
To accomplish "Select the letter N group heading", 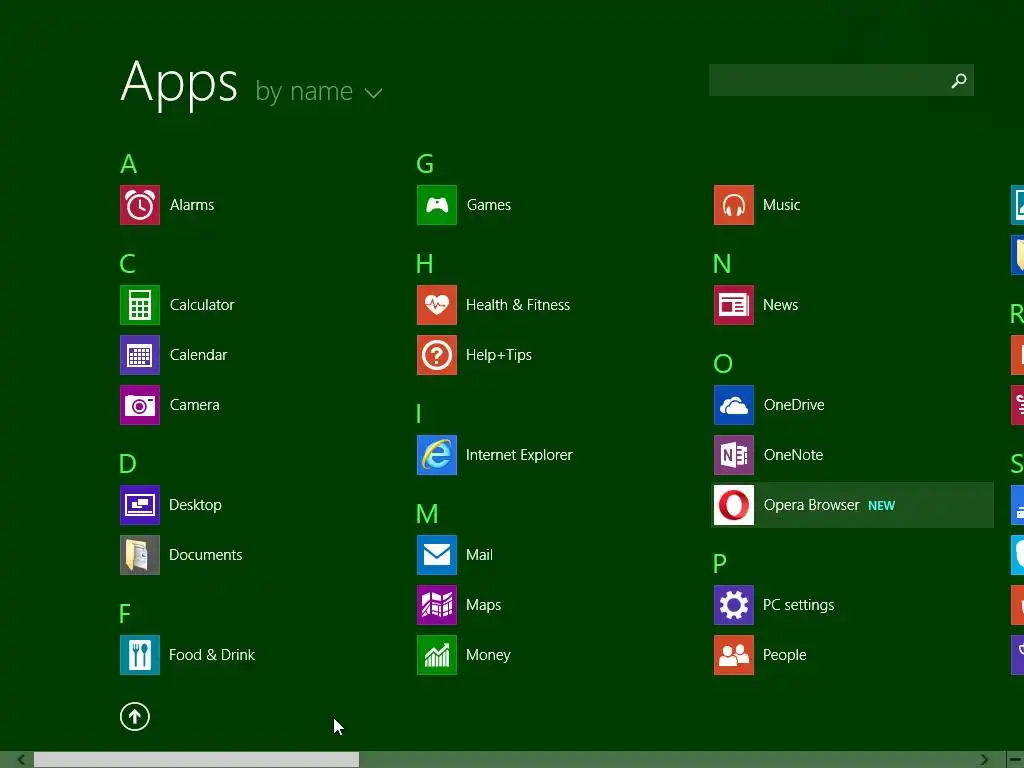I will tap(722, 264).
